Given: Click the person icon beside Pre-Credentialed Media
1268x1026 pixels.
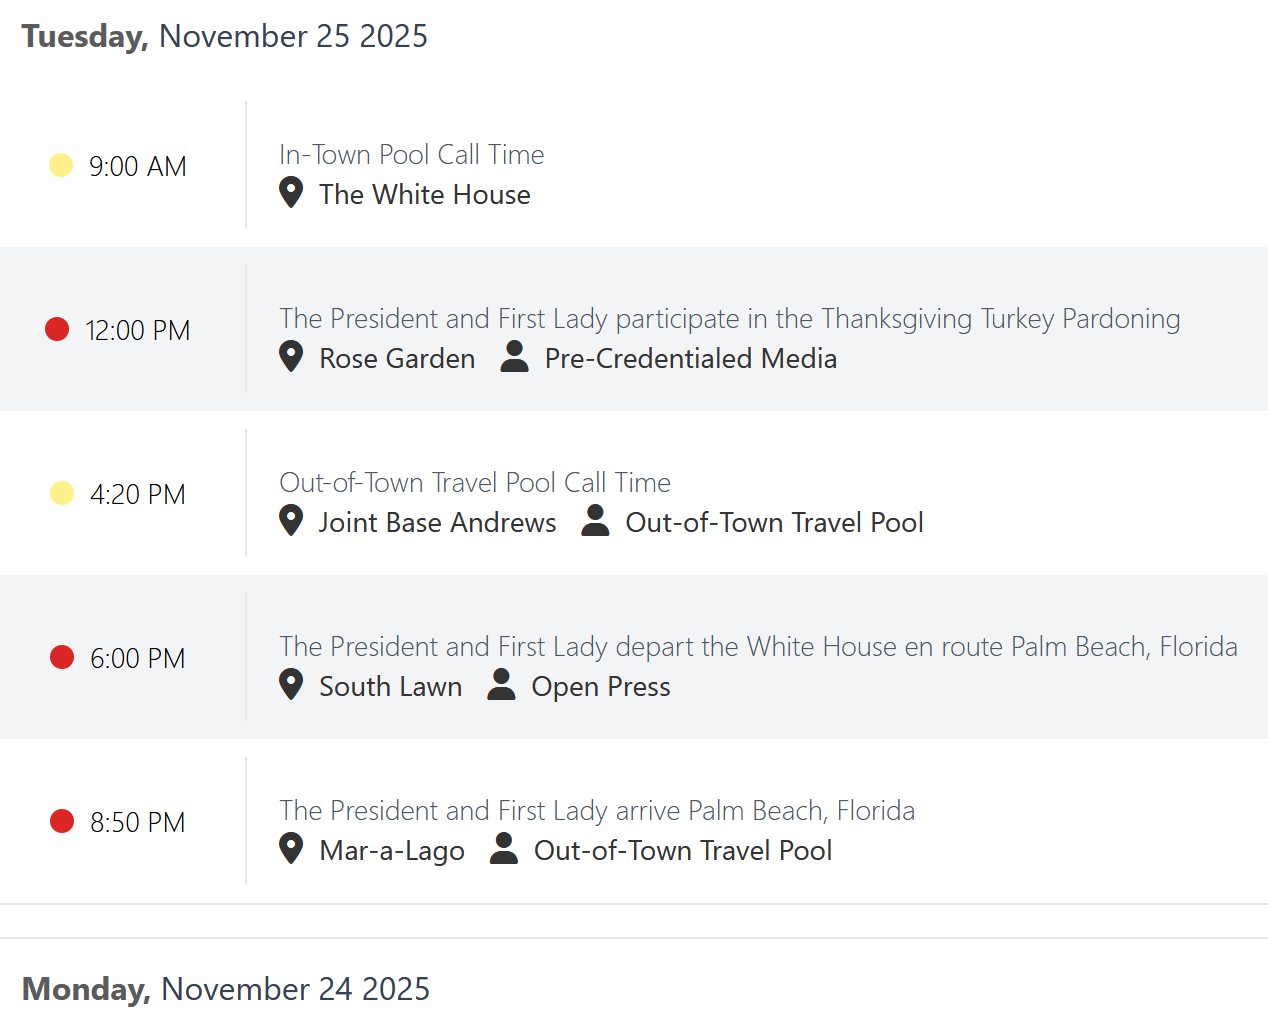Looking at the screenshot, I should [514, 356].
